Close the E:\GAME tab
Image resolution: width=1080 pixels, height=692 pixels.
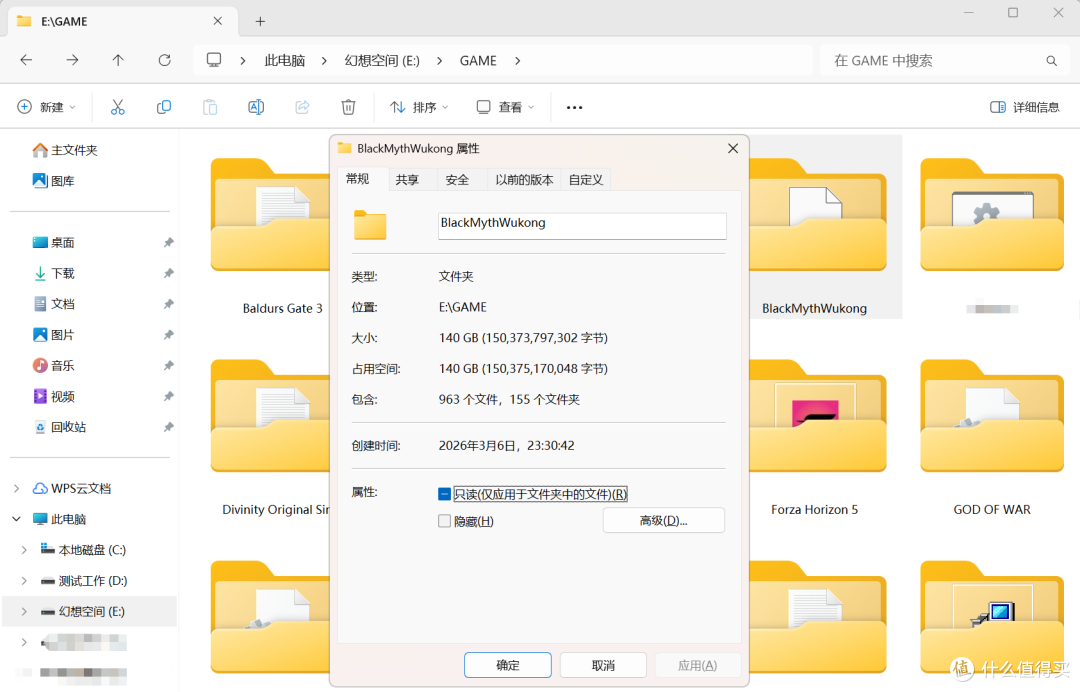[x=218, y=21]
